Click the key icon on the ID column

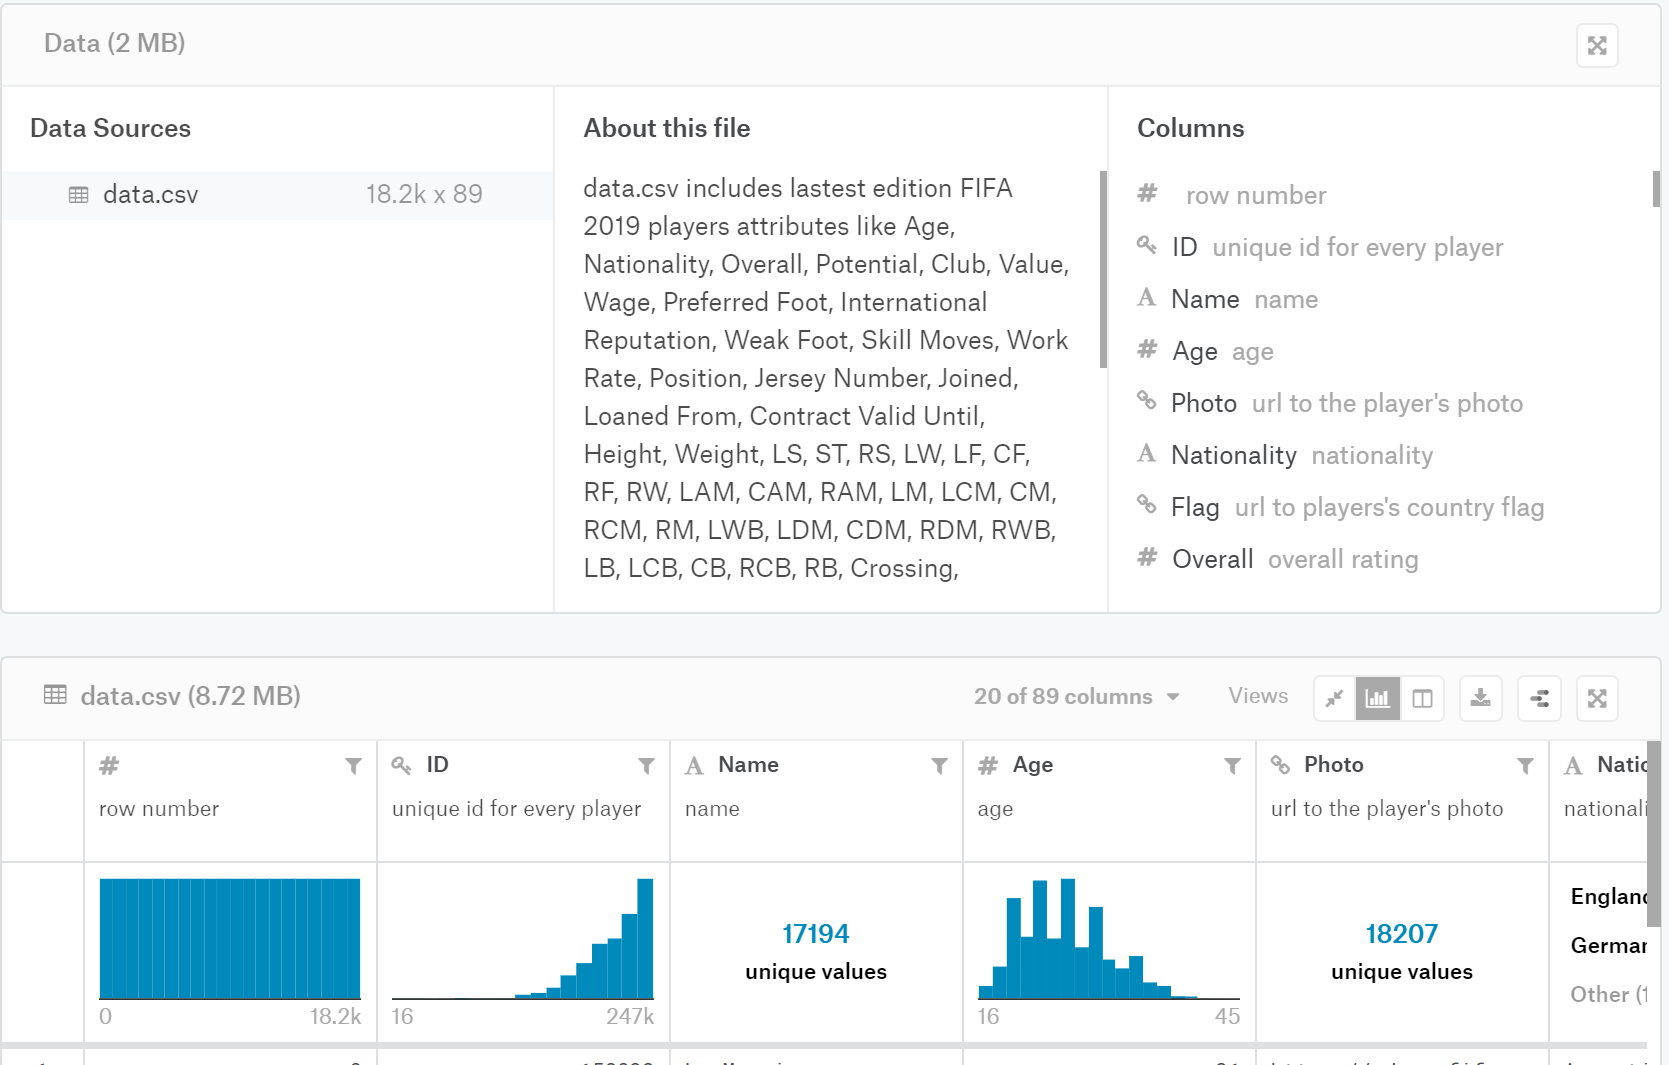[402, 765]
